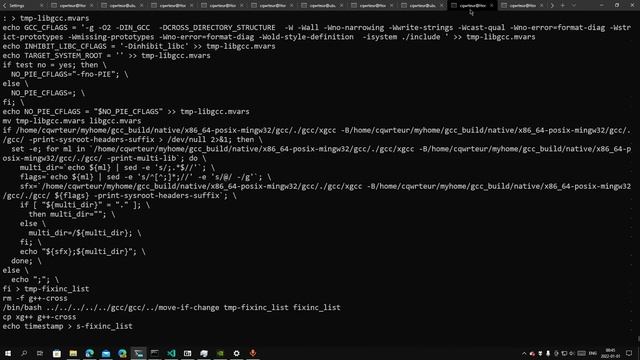640x360 pixels.
Task: Click the line 'mv tmp-libgcc.mvars libgcc.mvars'
Action: 72,121
